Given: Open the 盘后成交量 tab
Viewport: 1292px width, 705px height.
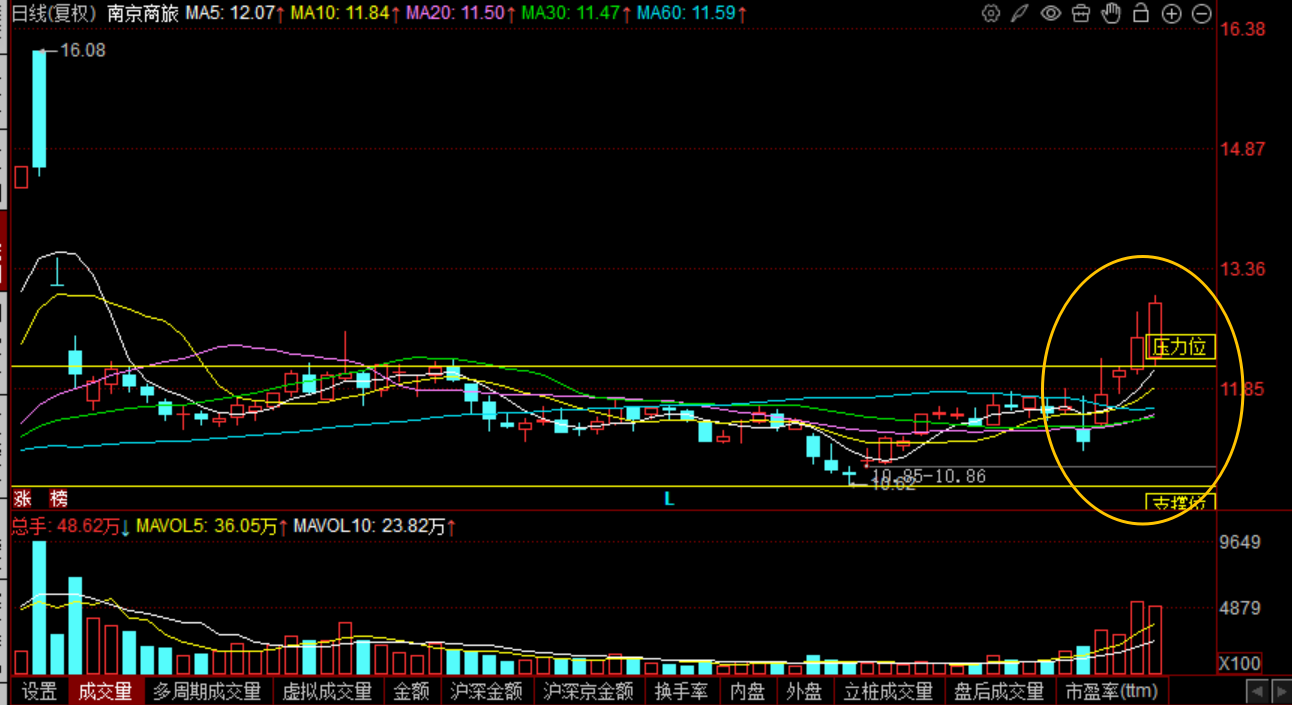Looking at the screenshot, I should point(999,691).
